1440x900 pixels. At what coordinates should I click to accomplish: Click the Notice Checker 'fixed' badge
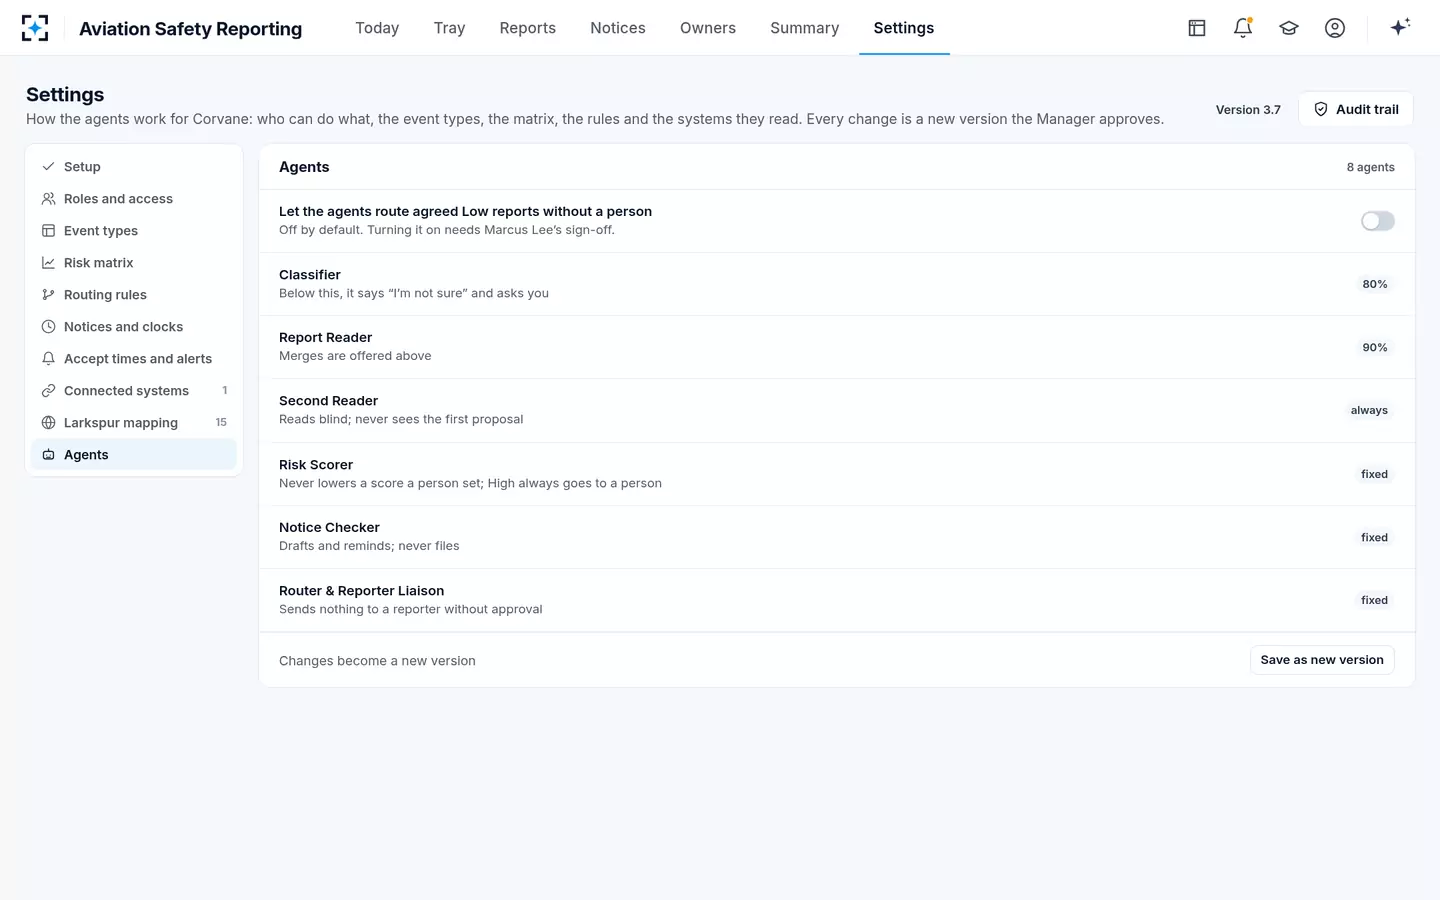pyautogui.click(x=1374, y=537)
